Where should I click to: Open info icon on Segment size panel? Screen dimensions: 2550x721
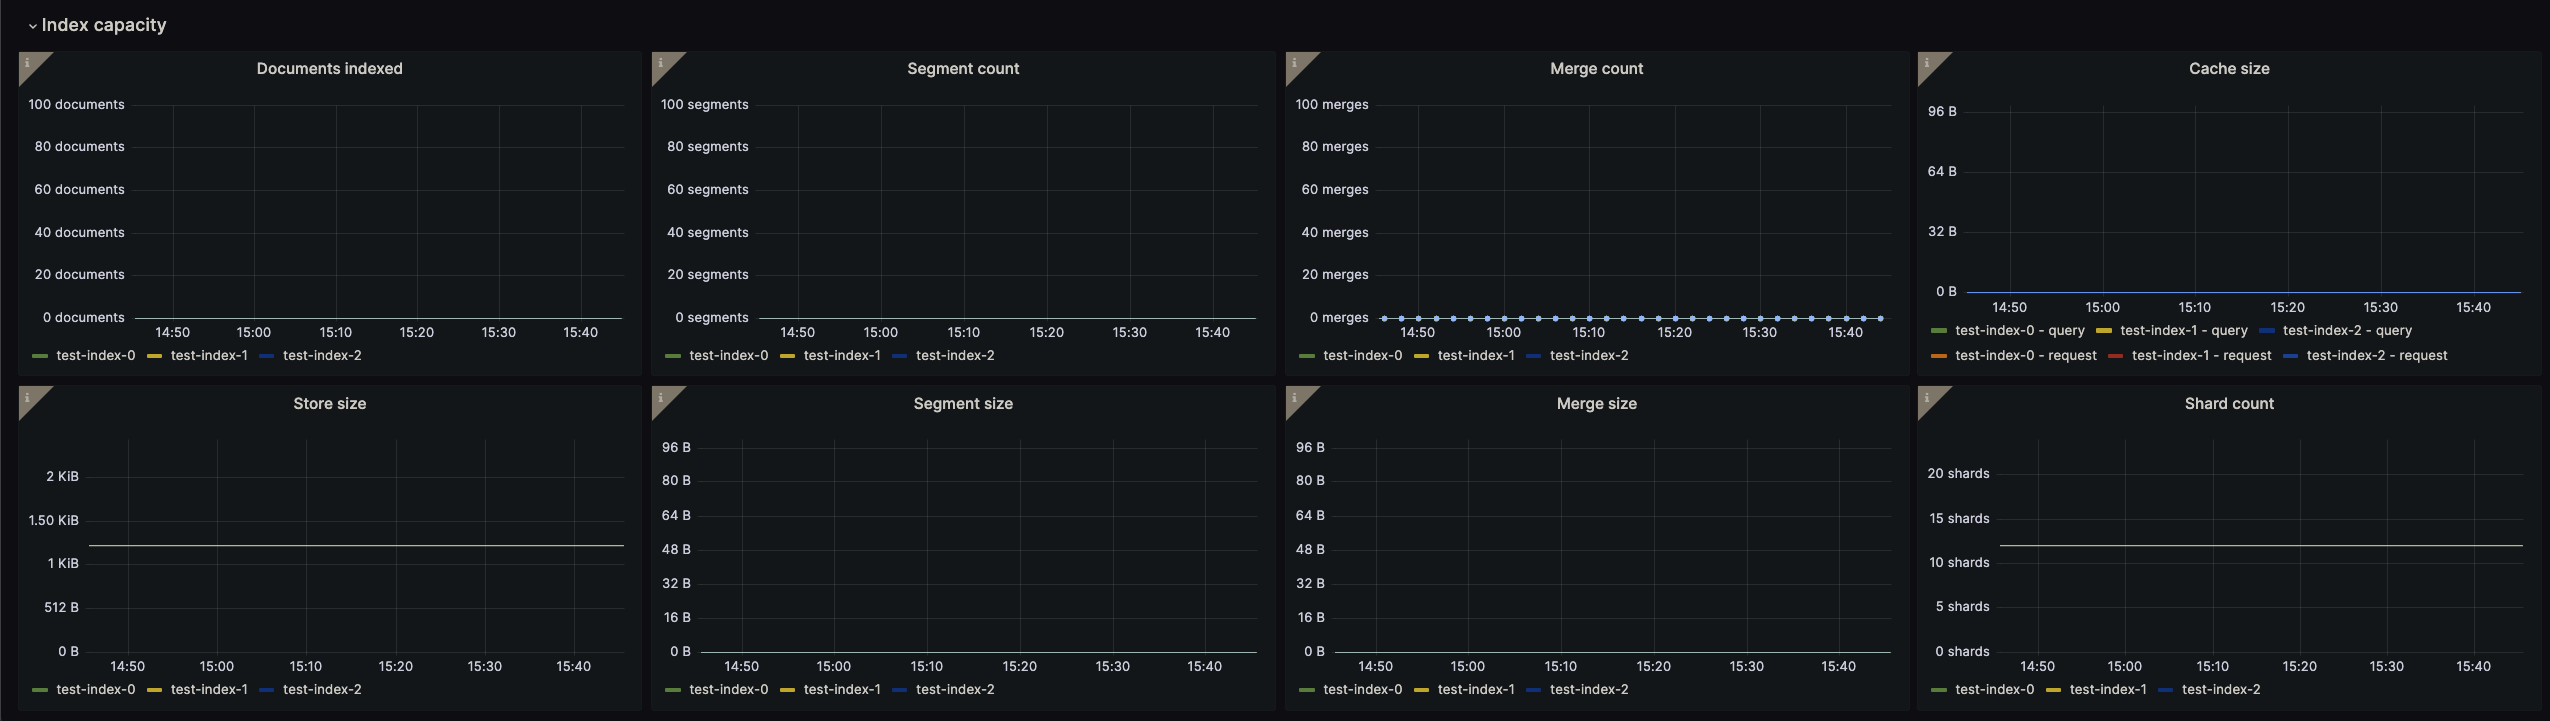661,398
